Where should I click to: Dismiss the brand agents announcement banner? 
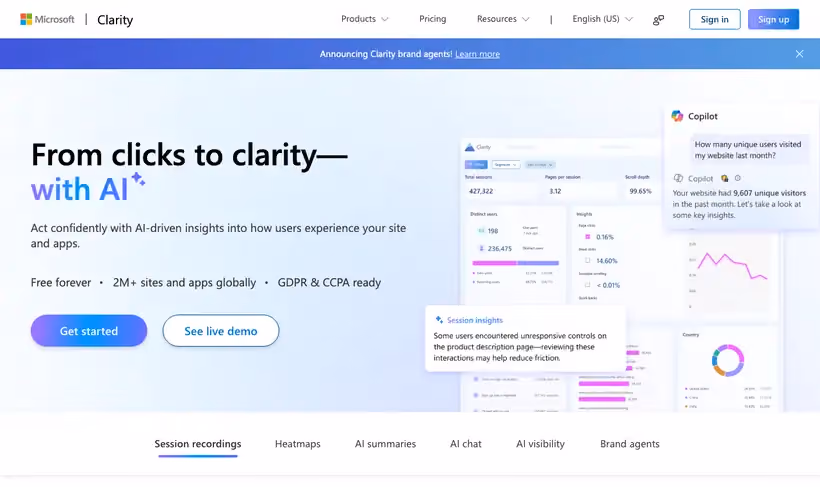pyautogui.click(x=799, y=54)
